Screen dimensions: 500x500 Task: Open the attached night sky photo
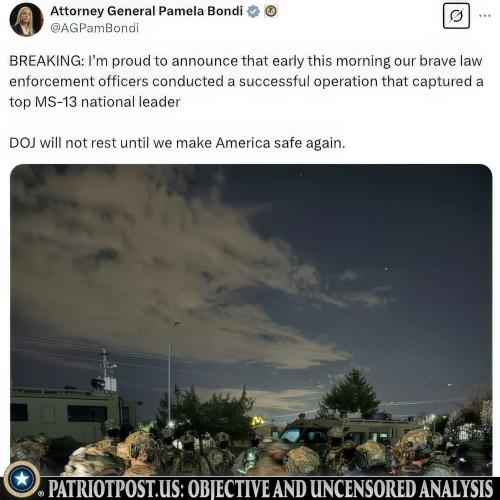(251, 319)
